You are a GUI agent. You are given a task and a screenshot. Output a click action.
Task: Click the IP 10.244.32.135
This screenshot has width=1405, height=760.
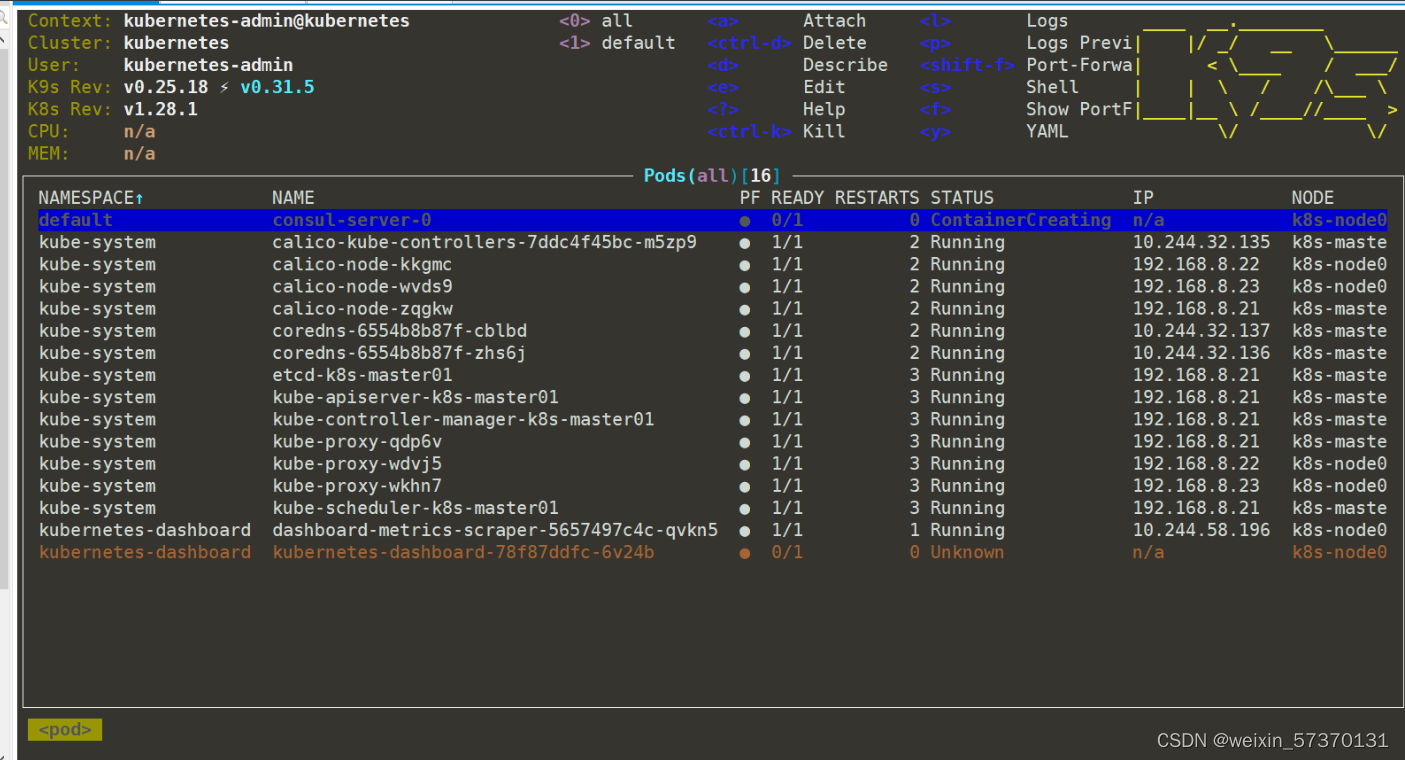pyautogui.click(x=1201, y=242)
